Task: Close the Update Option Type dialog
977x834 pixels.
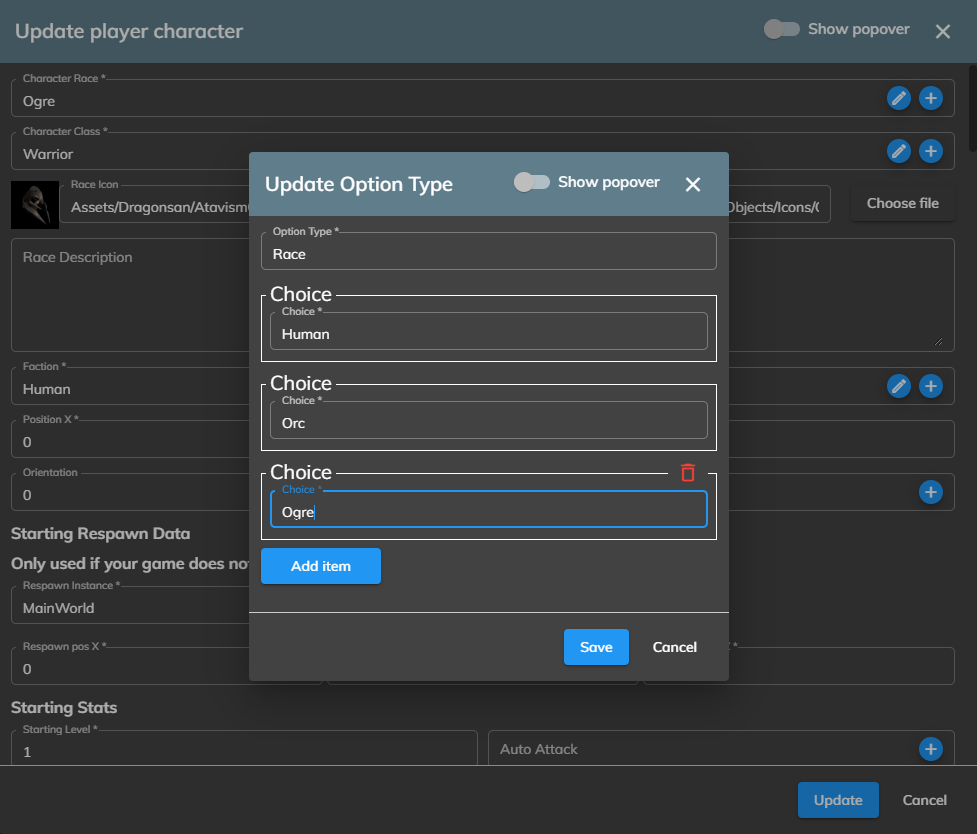Action: 693,184
